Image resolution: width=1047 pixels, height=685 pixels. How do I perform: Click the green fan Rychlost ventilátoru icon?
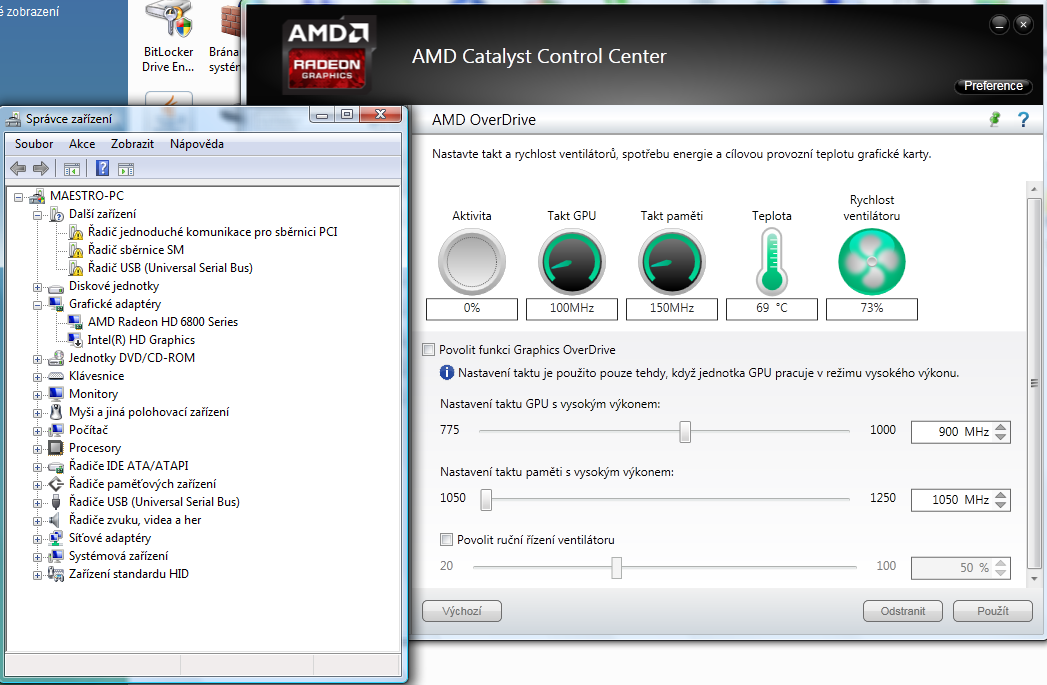pyautogui.click(x=871, y=262)
